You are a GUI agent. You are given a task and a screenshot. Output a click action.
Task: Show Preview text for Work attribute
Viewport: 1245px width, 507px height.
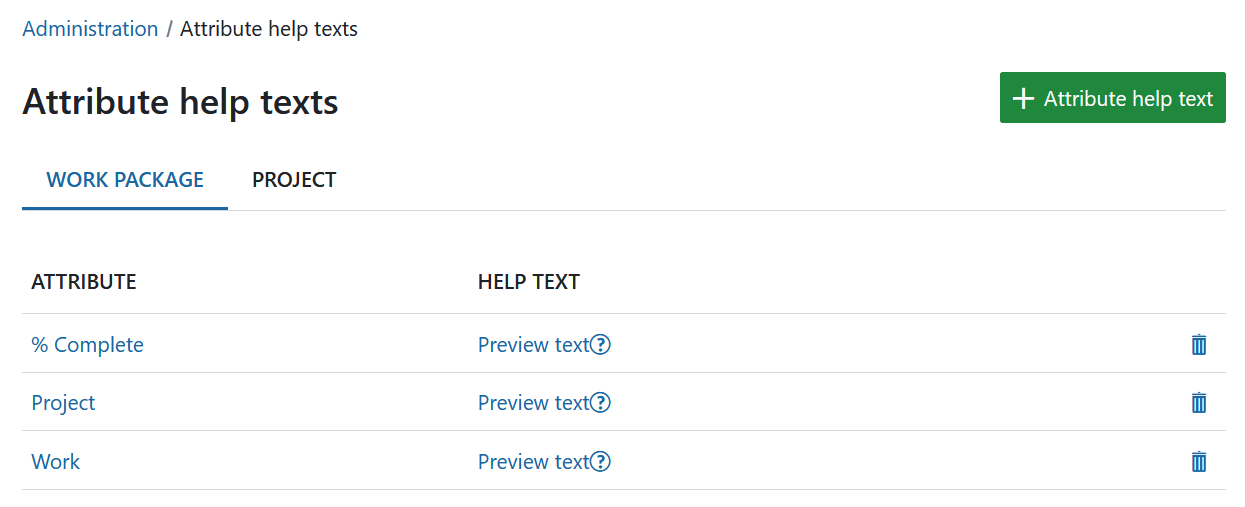533,462
